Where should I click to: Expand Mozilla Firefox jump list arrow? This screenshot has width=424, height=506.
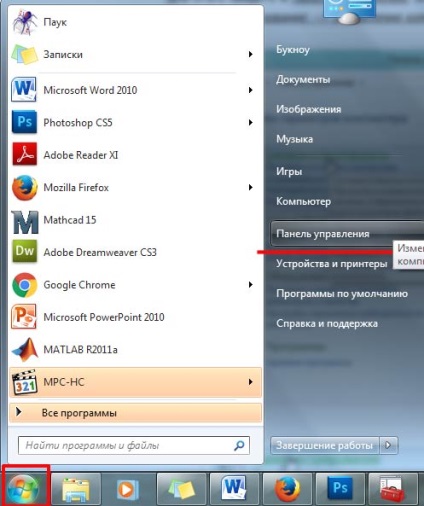tap(250, 187)
